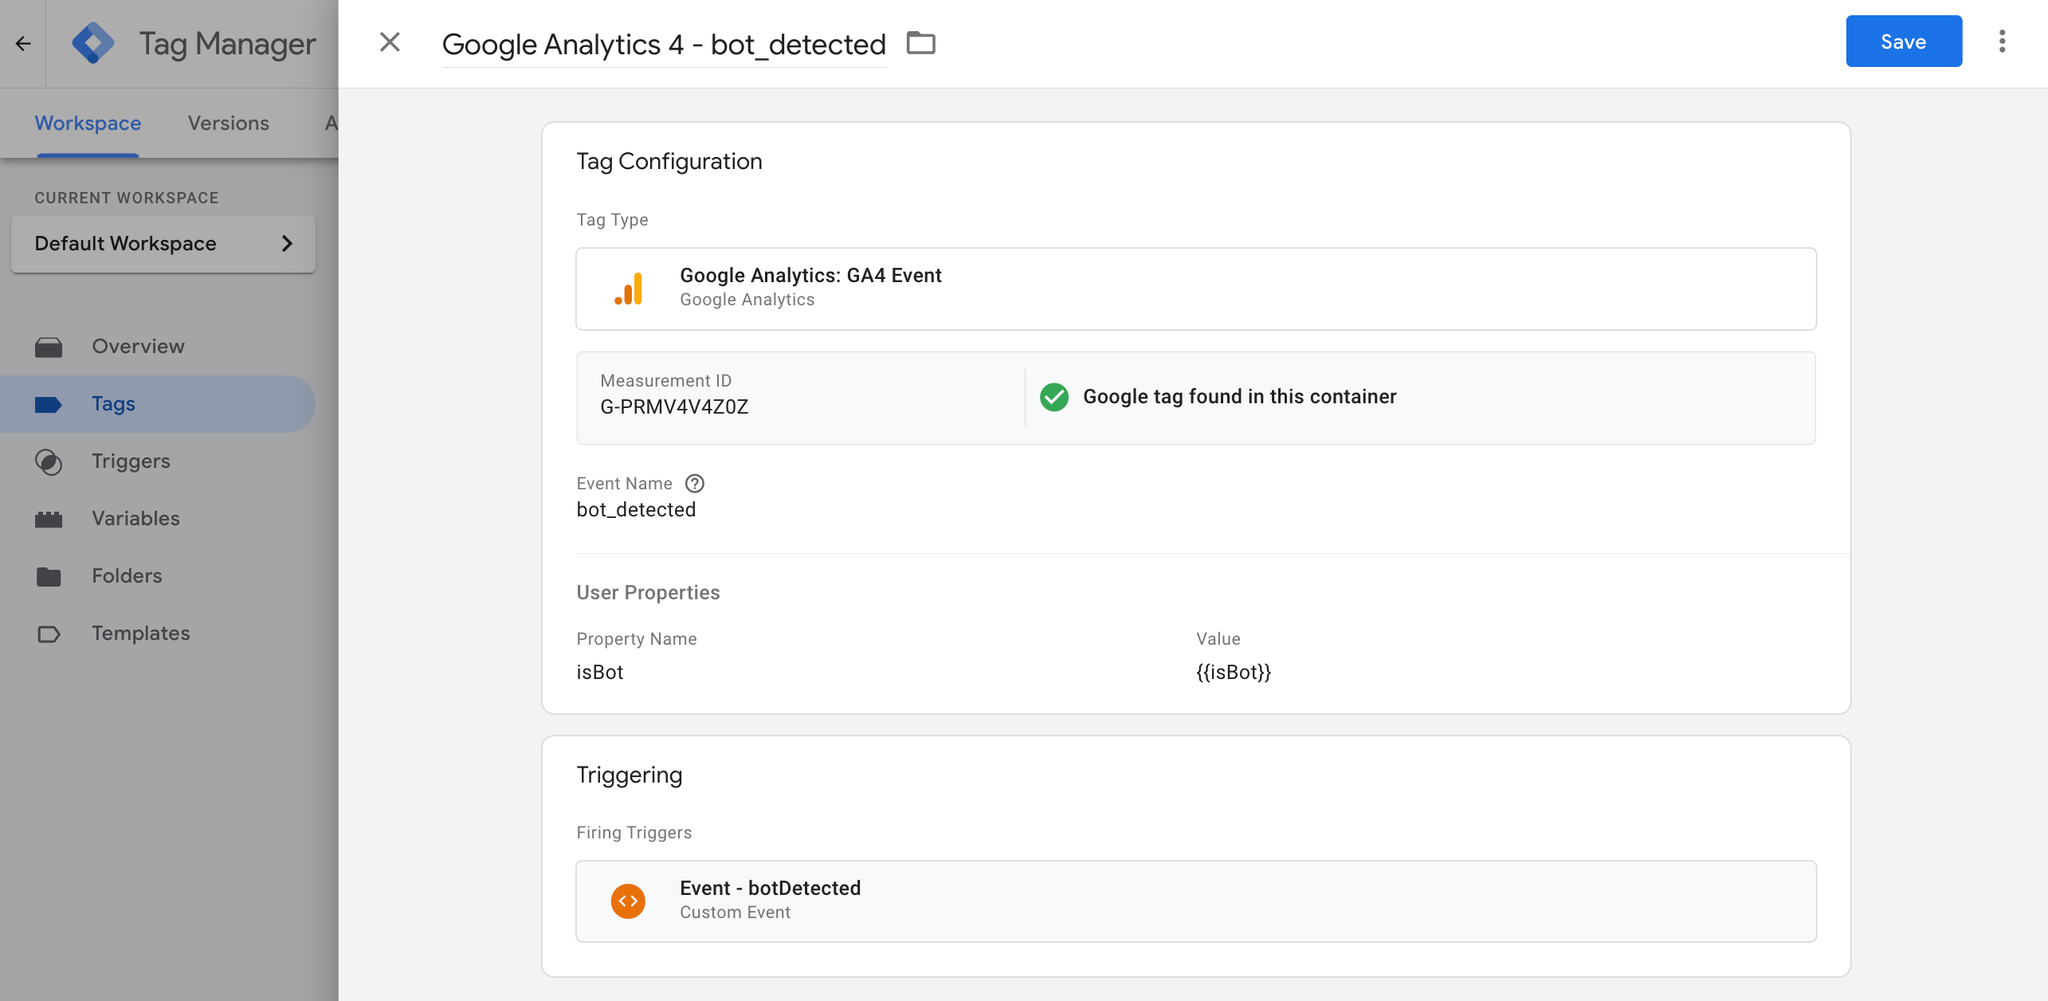Click the Tags label icon
Image resolution: width=2048 pixels, height=1001 pixels.
point(49,404)
